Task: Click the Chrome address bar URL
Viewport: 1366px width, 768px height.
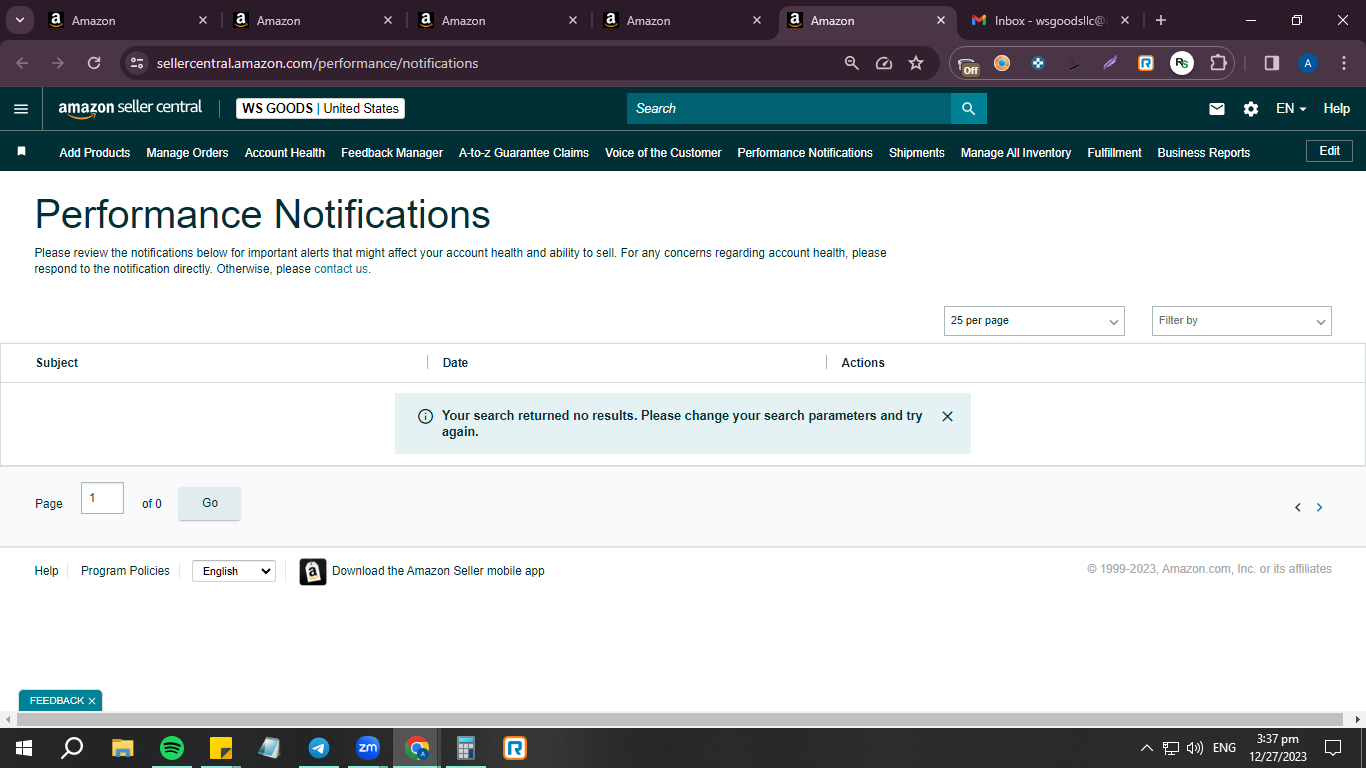Action: point(318,63)
